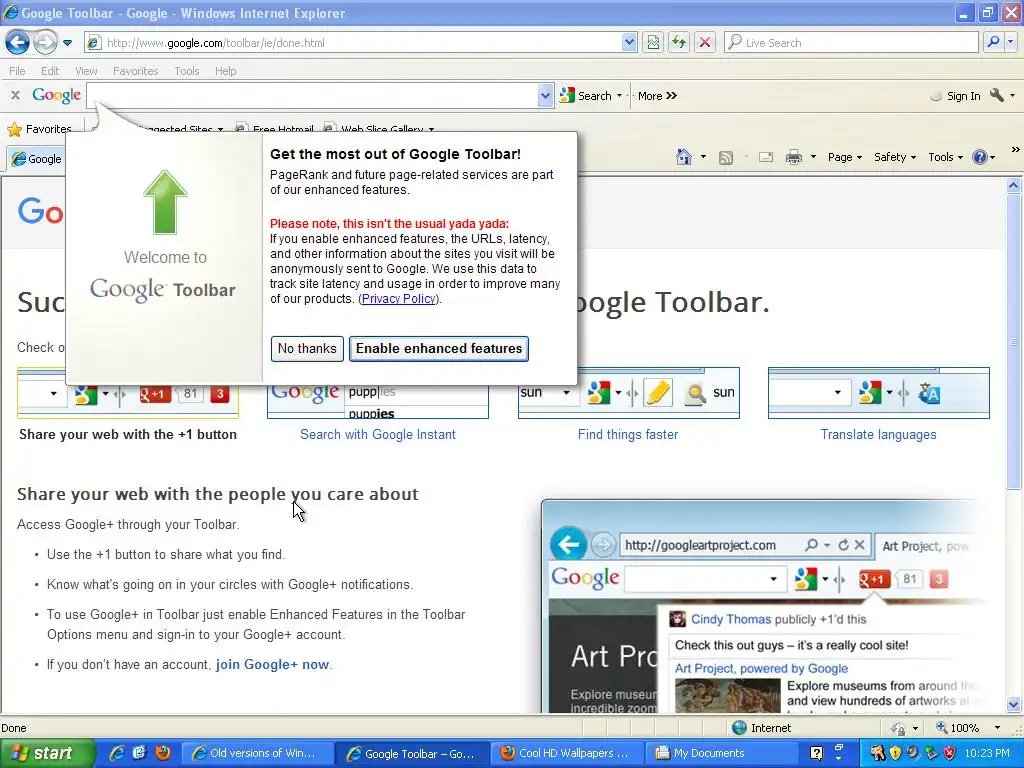The width and height of the screenshot is (1024, 768).
Task: Click the RSS feeds icon
Action: click(x=726, y=157)
